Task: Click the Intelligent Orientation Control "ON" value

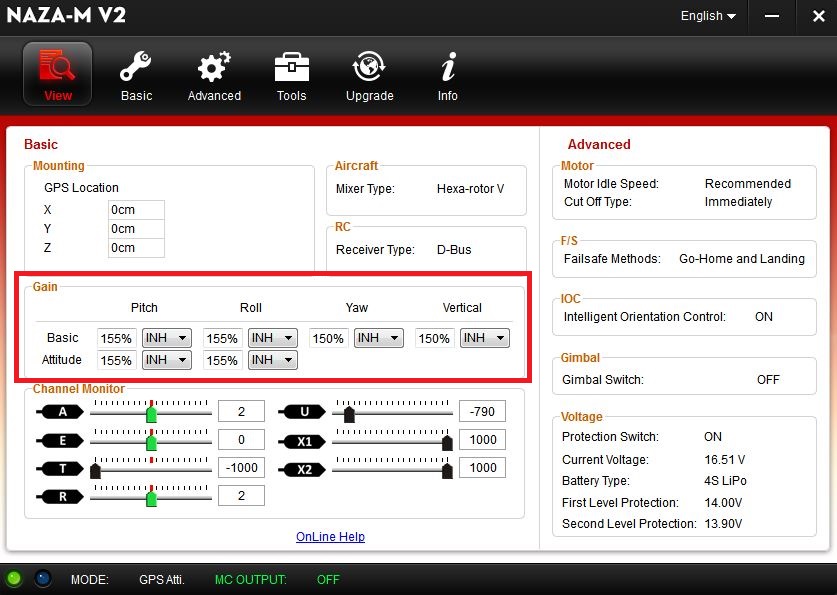Action: [764, 316]
